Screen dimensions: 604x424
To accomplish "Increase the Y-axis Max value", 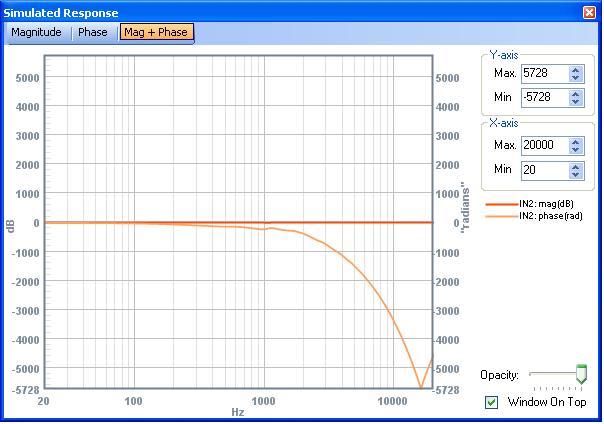I will [x=576, y=70].
